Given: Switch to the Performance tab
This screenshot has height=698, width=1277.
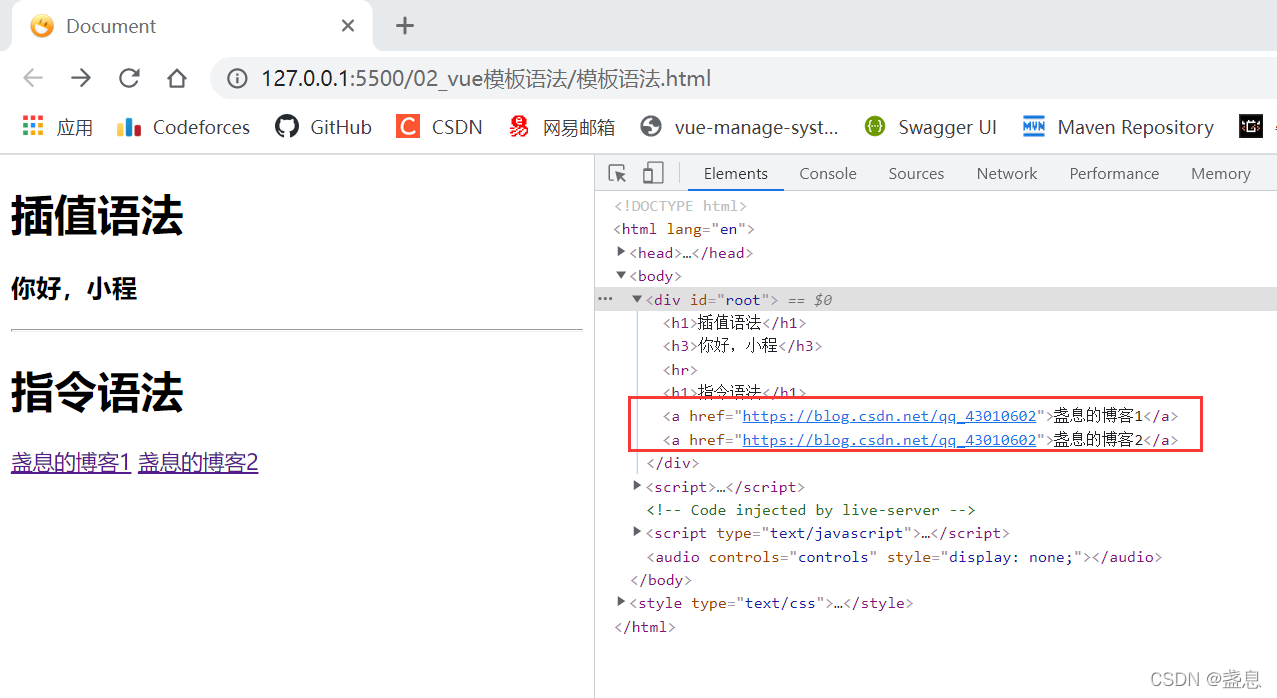Looking at the screenshot, I should click(1114, 173).
